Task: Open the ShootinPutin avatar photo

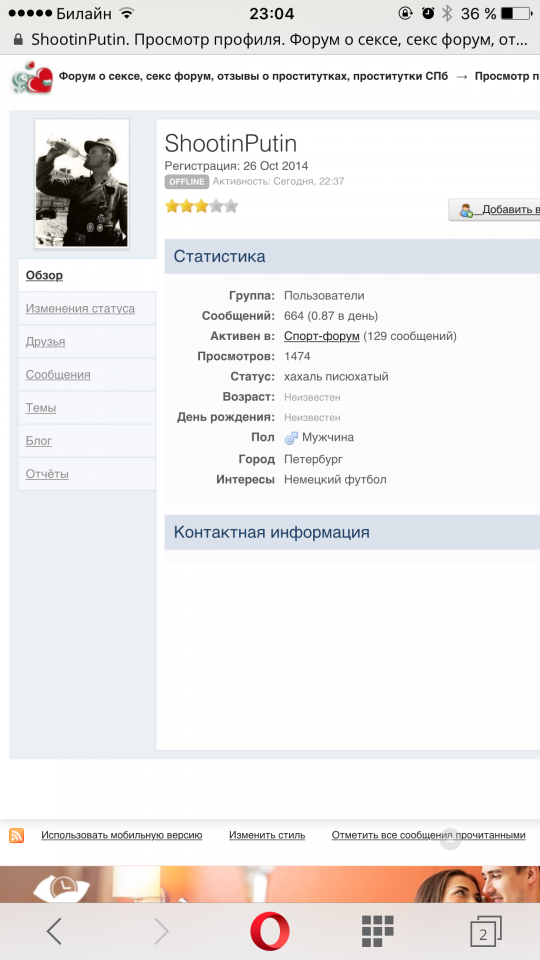Action: point(82,184)
